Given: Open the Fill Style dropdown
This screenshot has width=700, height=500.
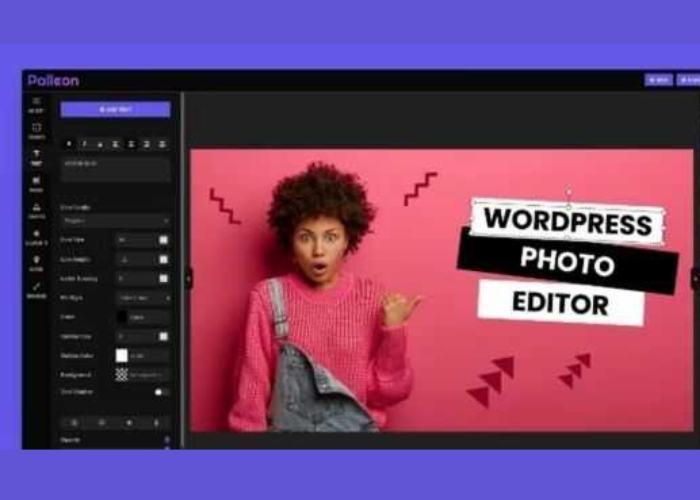Looking at the screenshot, I should click(143, 298).
